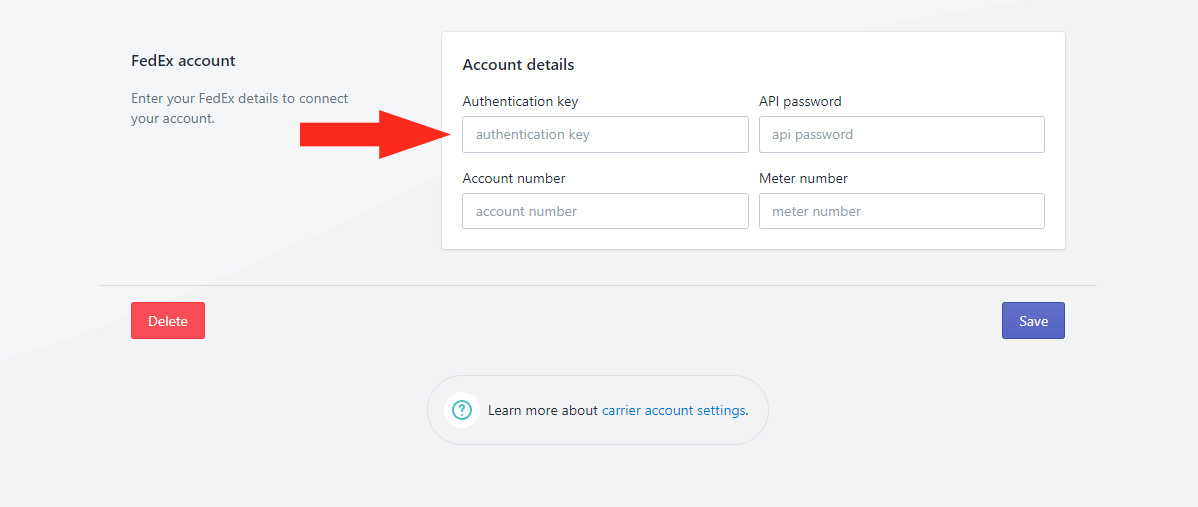The width and height of the screenshot is (1198, 507).
Task: Activate the Meter number input field
Action: pos(902,211)
